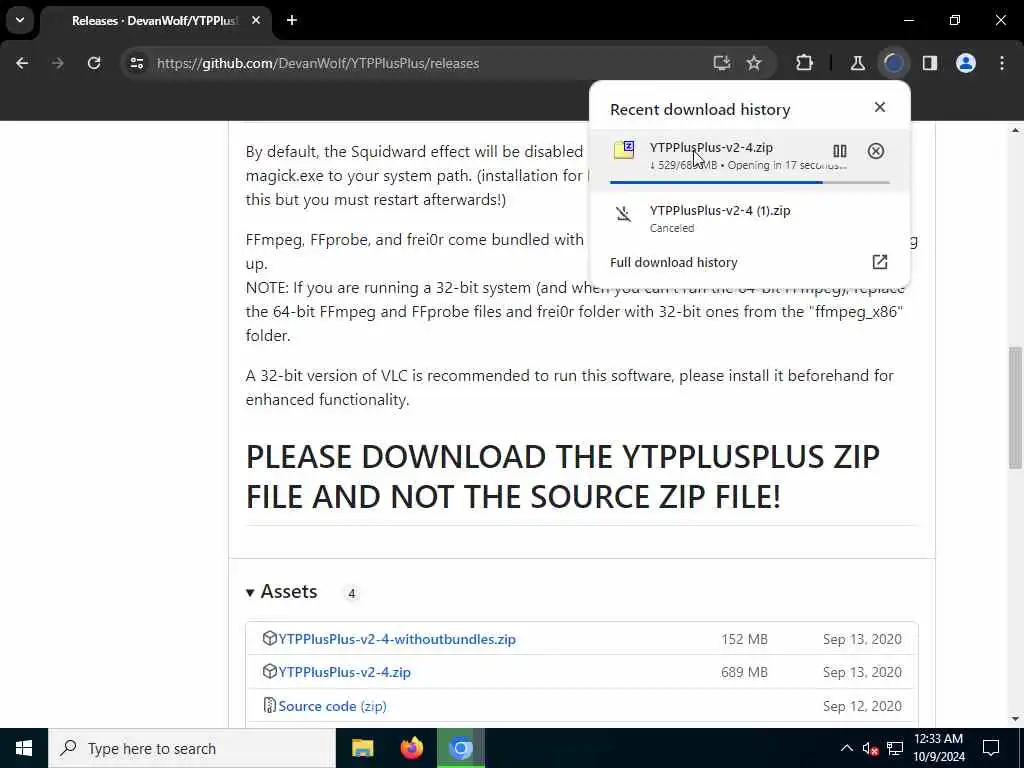This screenshot has width=1024, height=768.
Task: Go back to the previous page
Action: [22, 63]
